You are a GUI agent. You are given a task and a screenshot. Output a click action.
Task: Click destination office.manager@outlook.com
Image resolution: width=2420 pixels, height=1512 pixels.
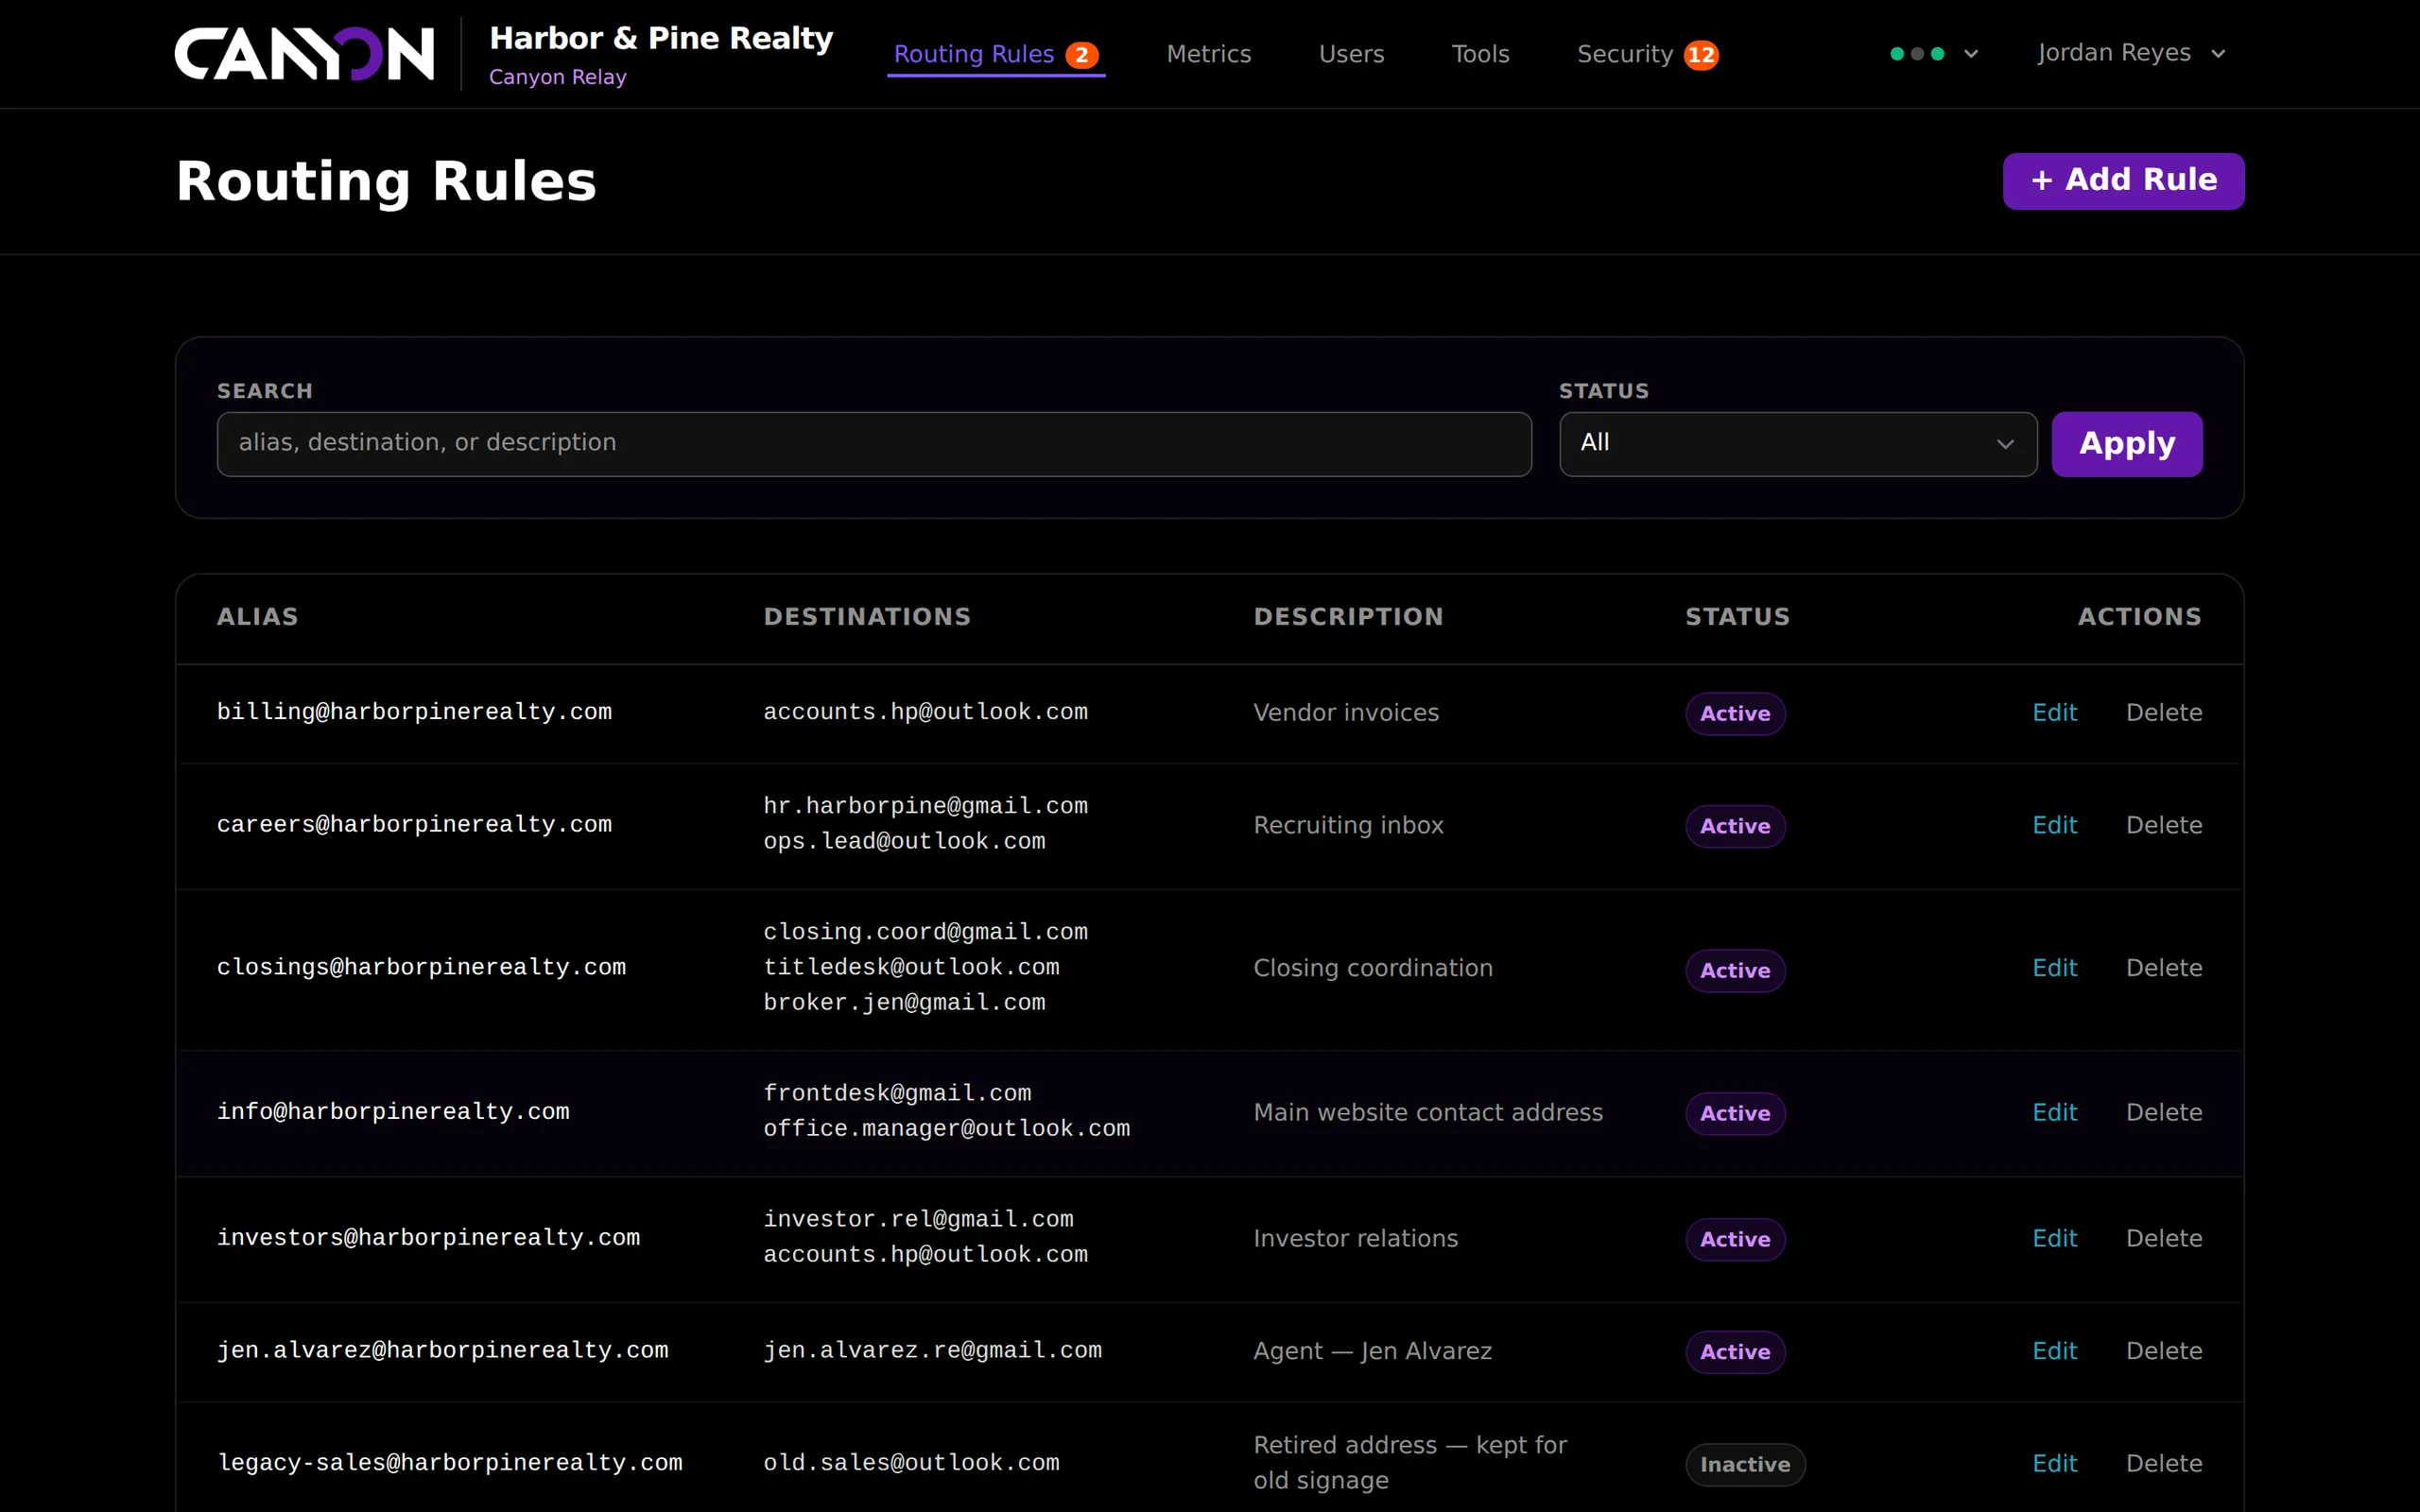[x=946, y=1129]
